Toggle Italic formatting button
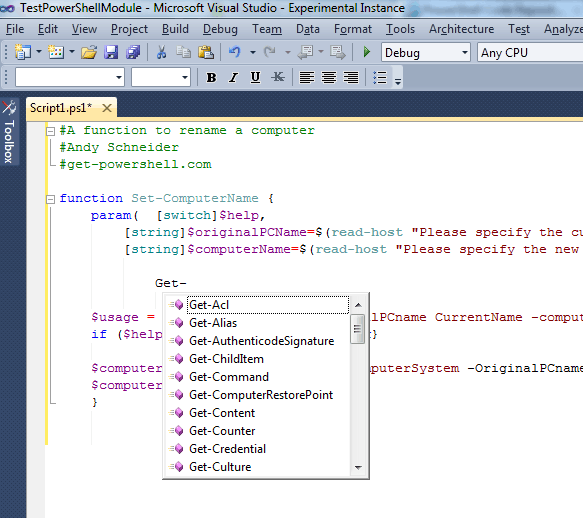The width and height of the screenshot is (583, 518). click(x=233, y=77)
